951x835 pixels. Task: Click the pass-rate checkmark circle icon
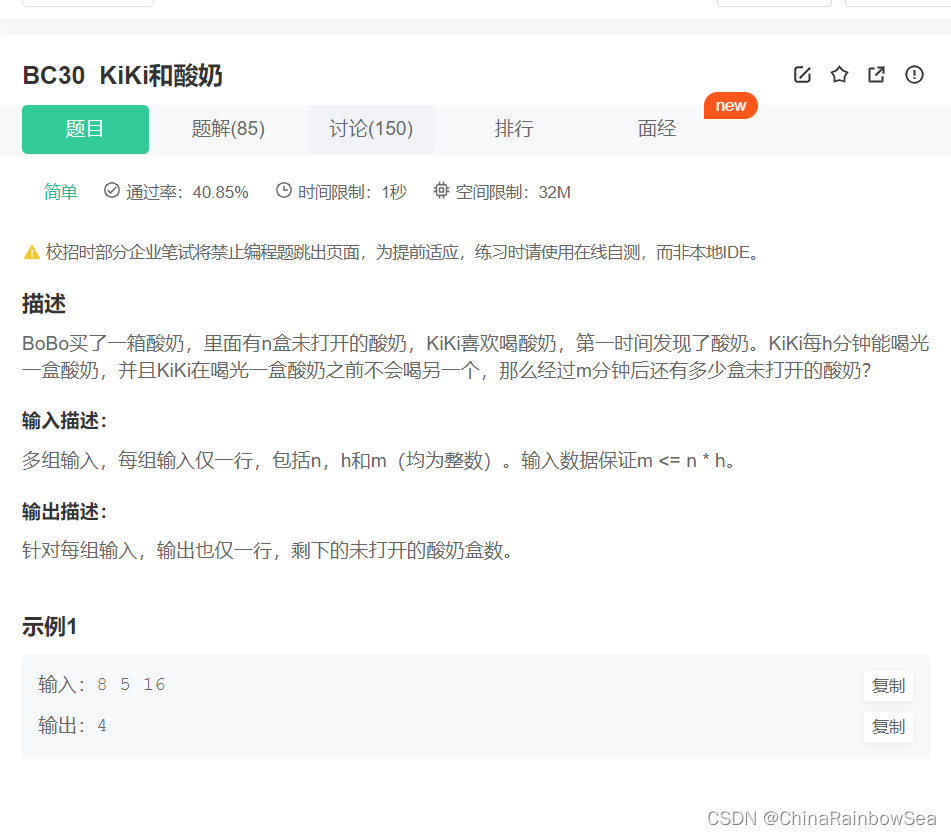pyautogui.click(x=112, y=190)
